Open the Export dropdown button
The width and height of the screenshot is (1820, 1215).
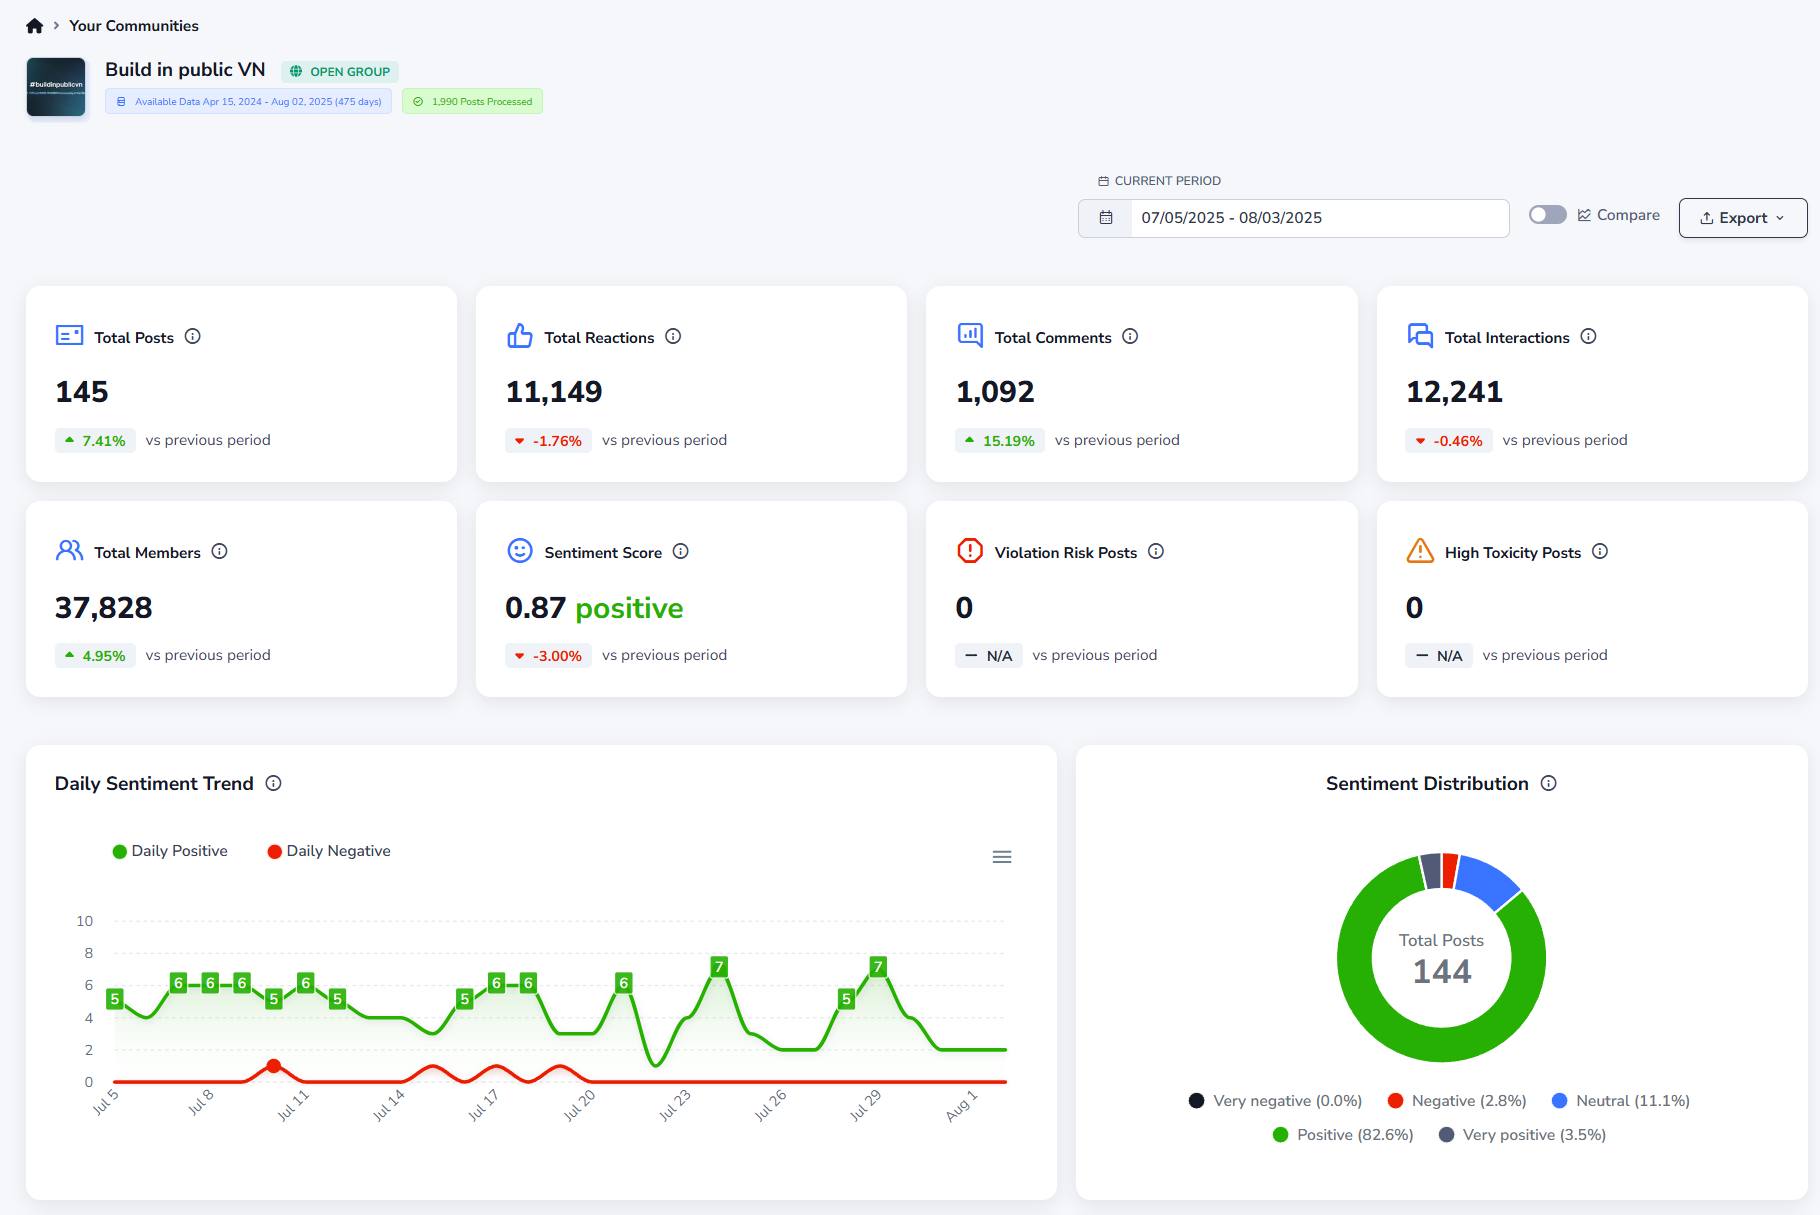[x=1742, y=218]
